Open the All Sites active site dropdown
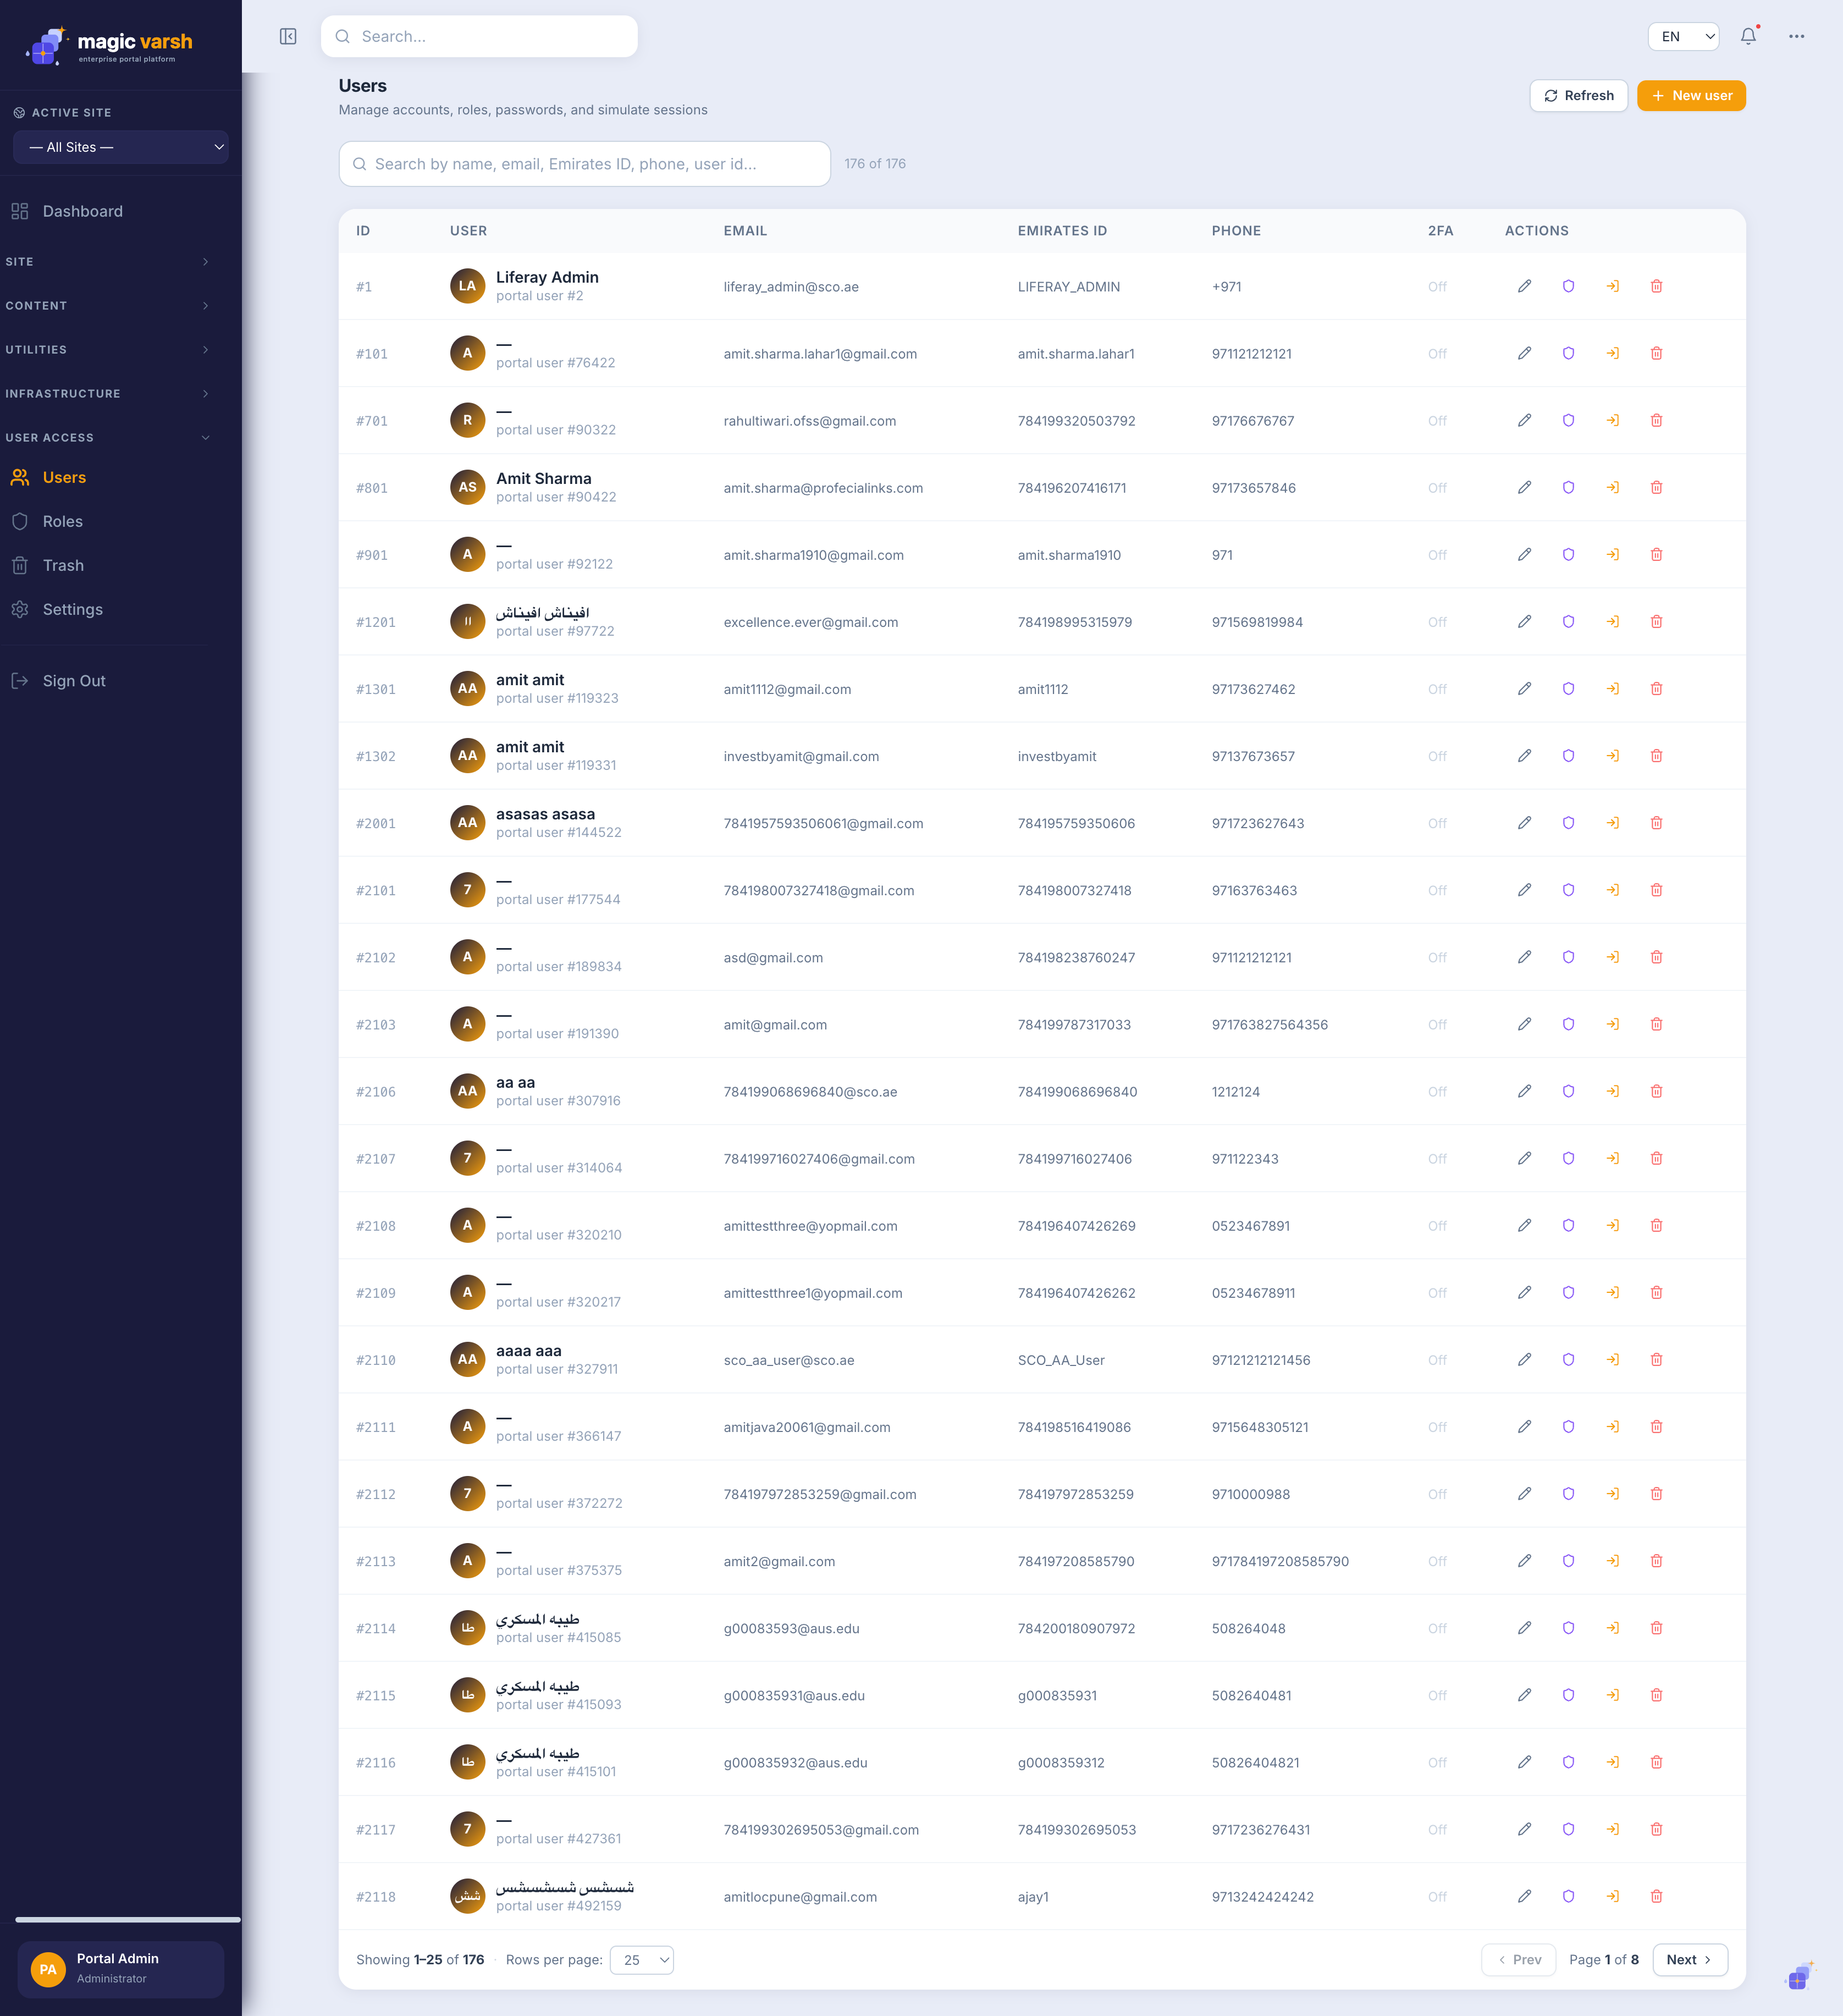1843x2016 pixels. [121, 147]
